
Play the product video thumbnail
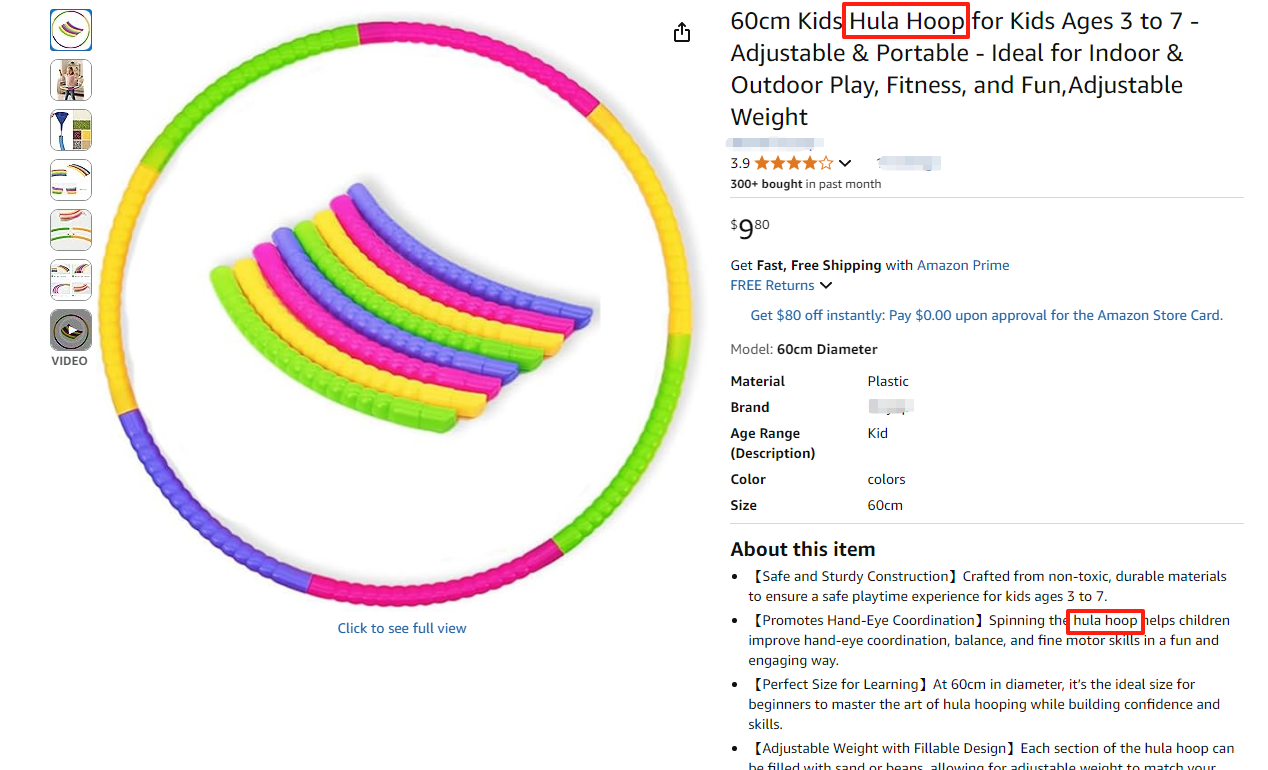[71, 330]
